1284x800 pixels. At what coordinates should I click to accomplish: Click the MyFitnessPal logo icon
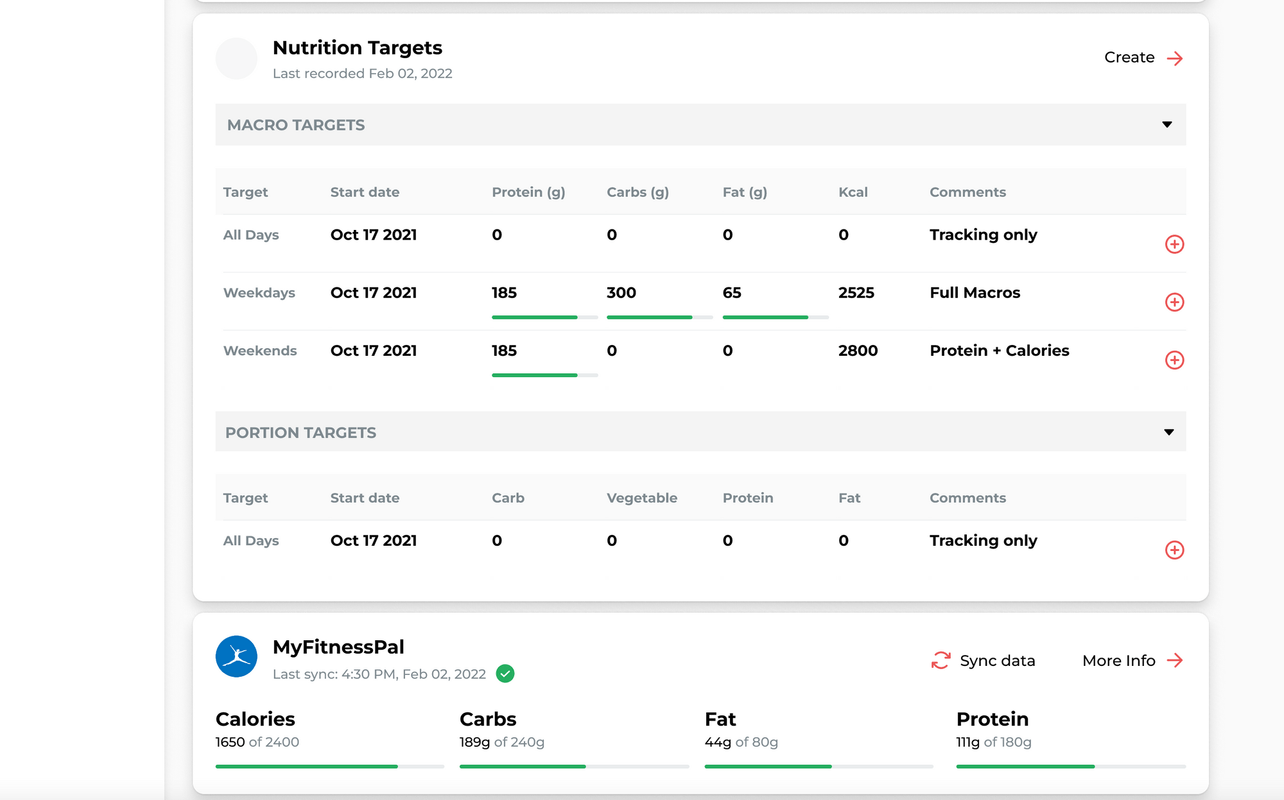coord(237,657)
